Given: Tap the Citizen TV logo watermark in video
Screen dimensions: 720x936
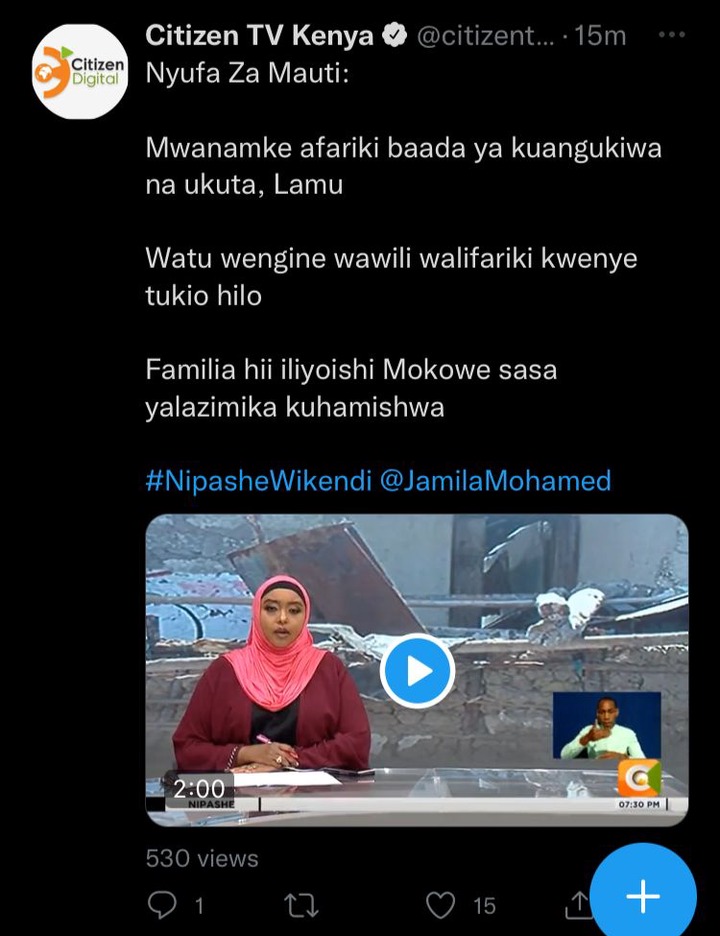Looking at the screenshot, I should [x=639, y=778].
